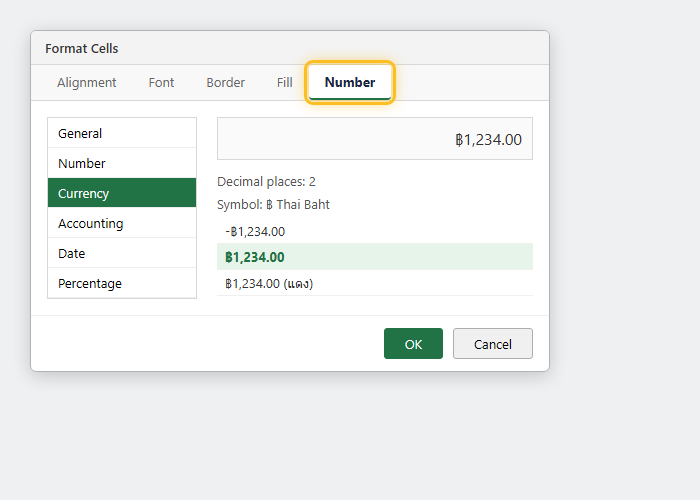Go to the Border tab
Viewport: 700px width, 500px height.
[x=225, y=83]
